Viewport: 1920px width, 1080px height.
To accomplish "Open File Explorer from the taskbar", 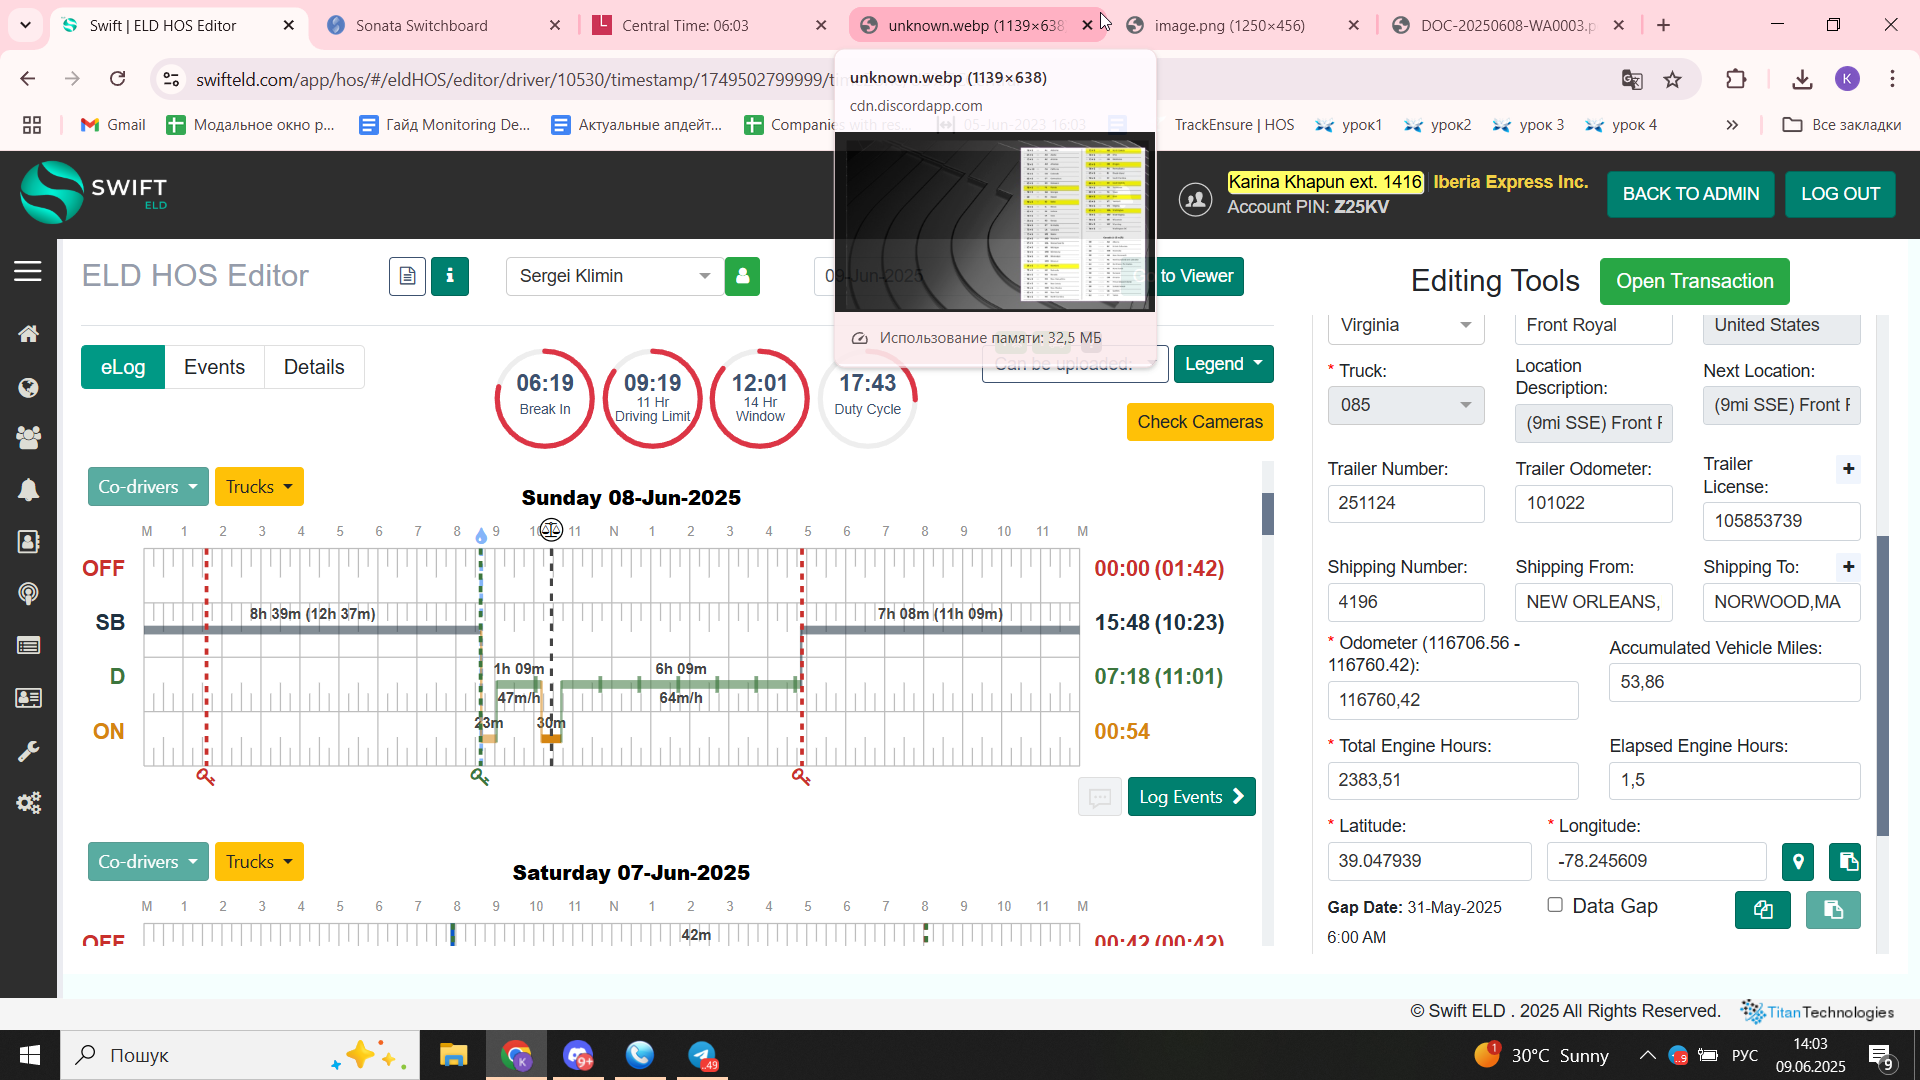I will coord(453,1055).
